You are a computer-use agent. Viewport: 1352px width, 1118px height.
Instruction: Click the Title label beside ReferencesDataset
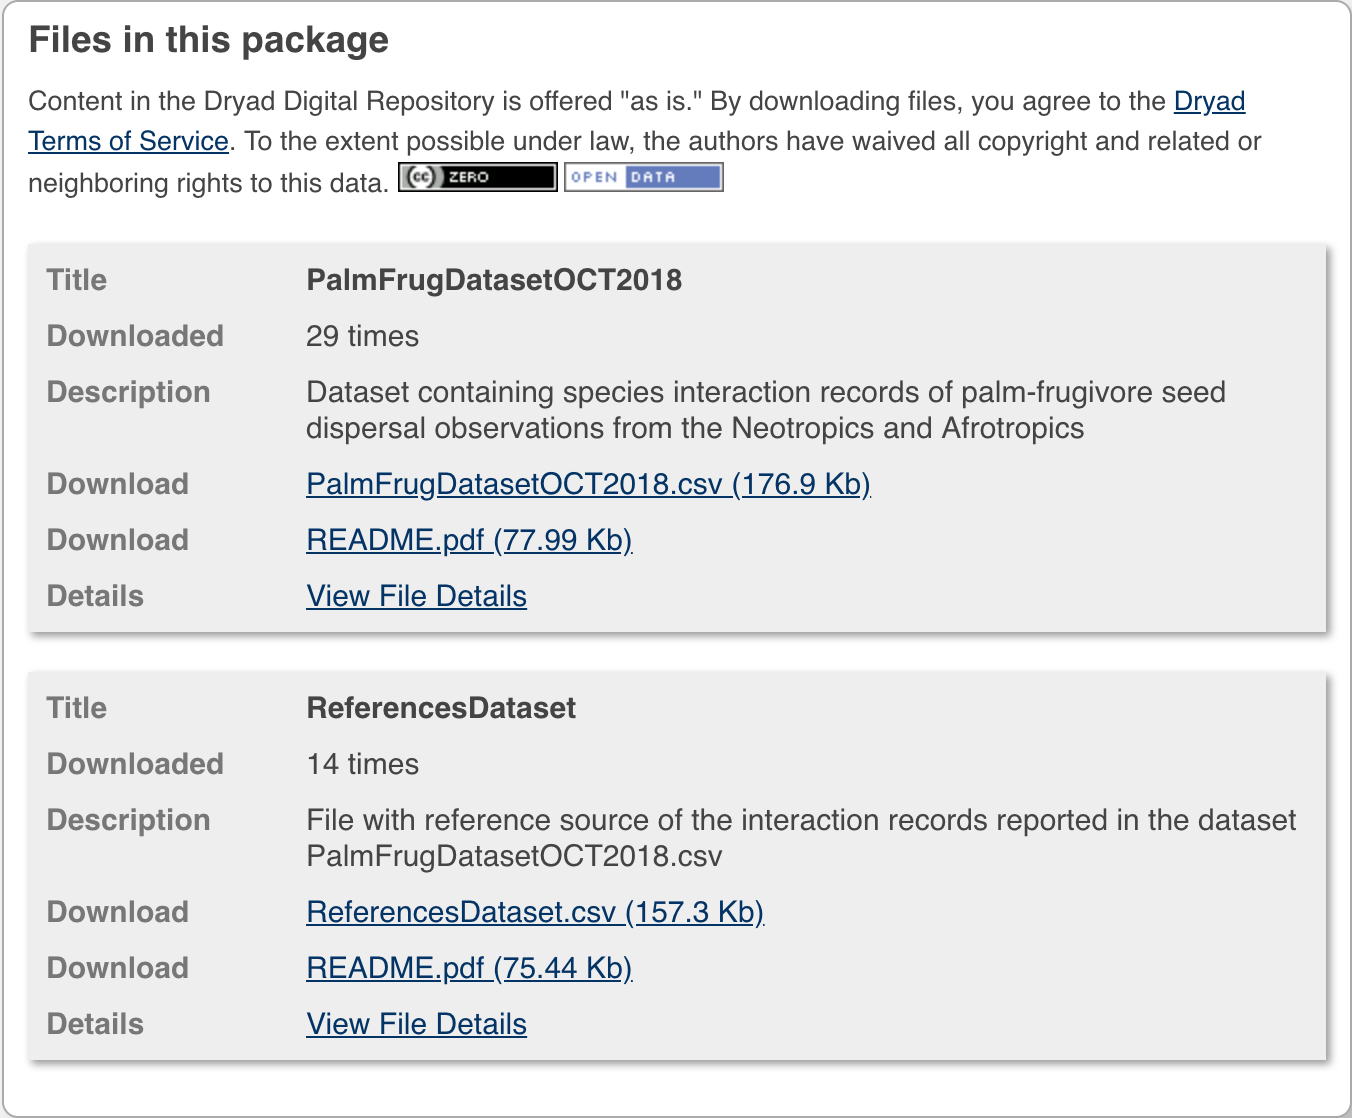point(76,708)
